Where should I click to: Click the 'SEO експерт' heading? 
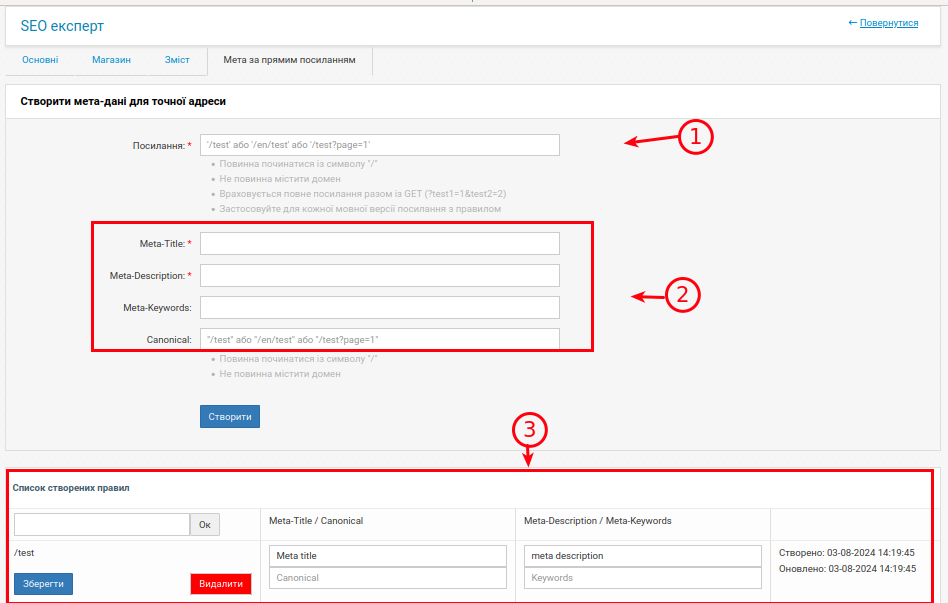[x=62, y=26]
